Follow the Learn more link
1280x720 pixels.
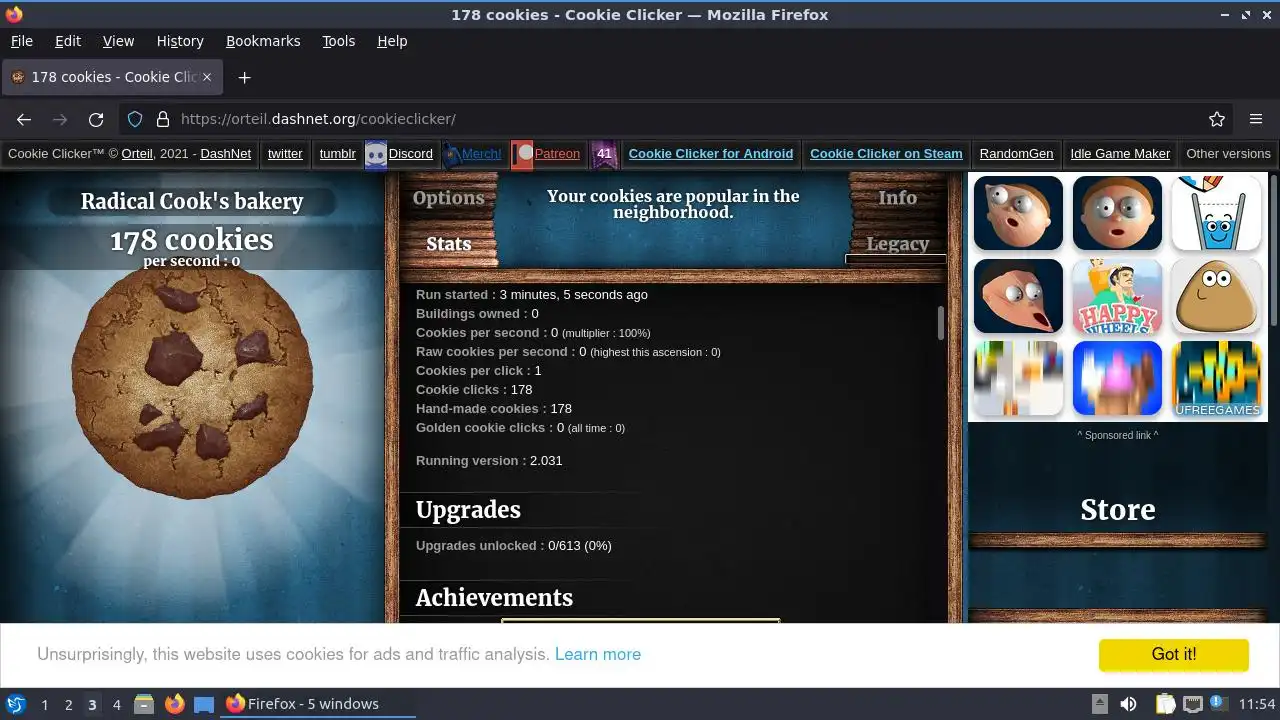pos(598,654)
